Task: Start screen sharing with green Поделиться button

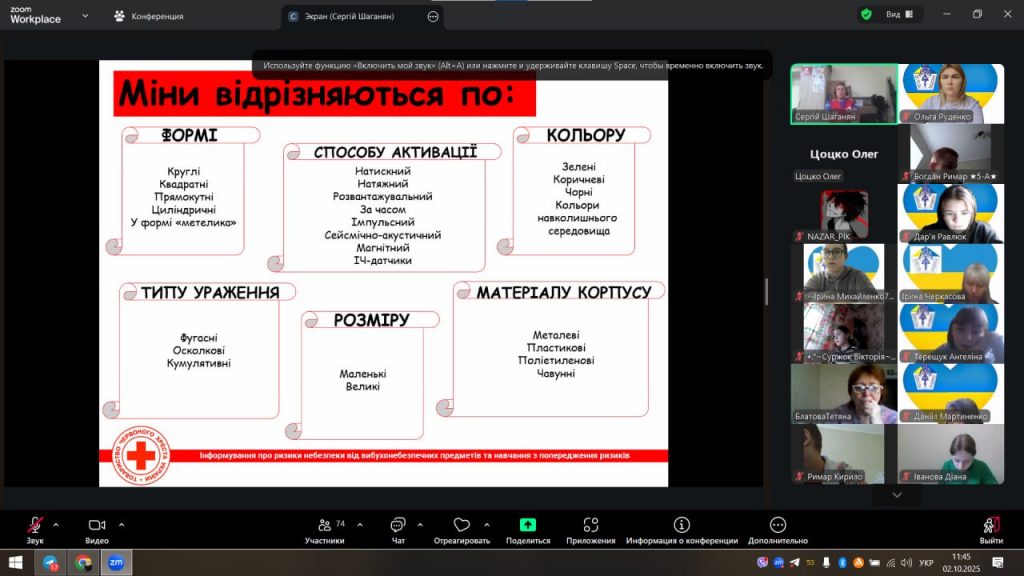Action: 527,526
